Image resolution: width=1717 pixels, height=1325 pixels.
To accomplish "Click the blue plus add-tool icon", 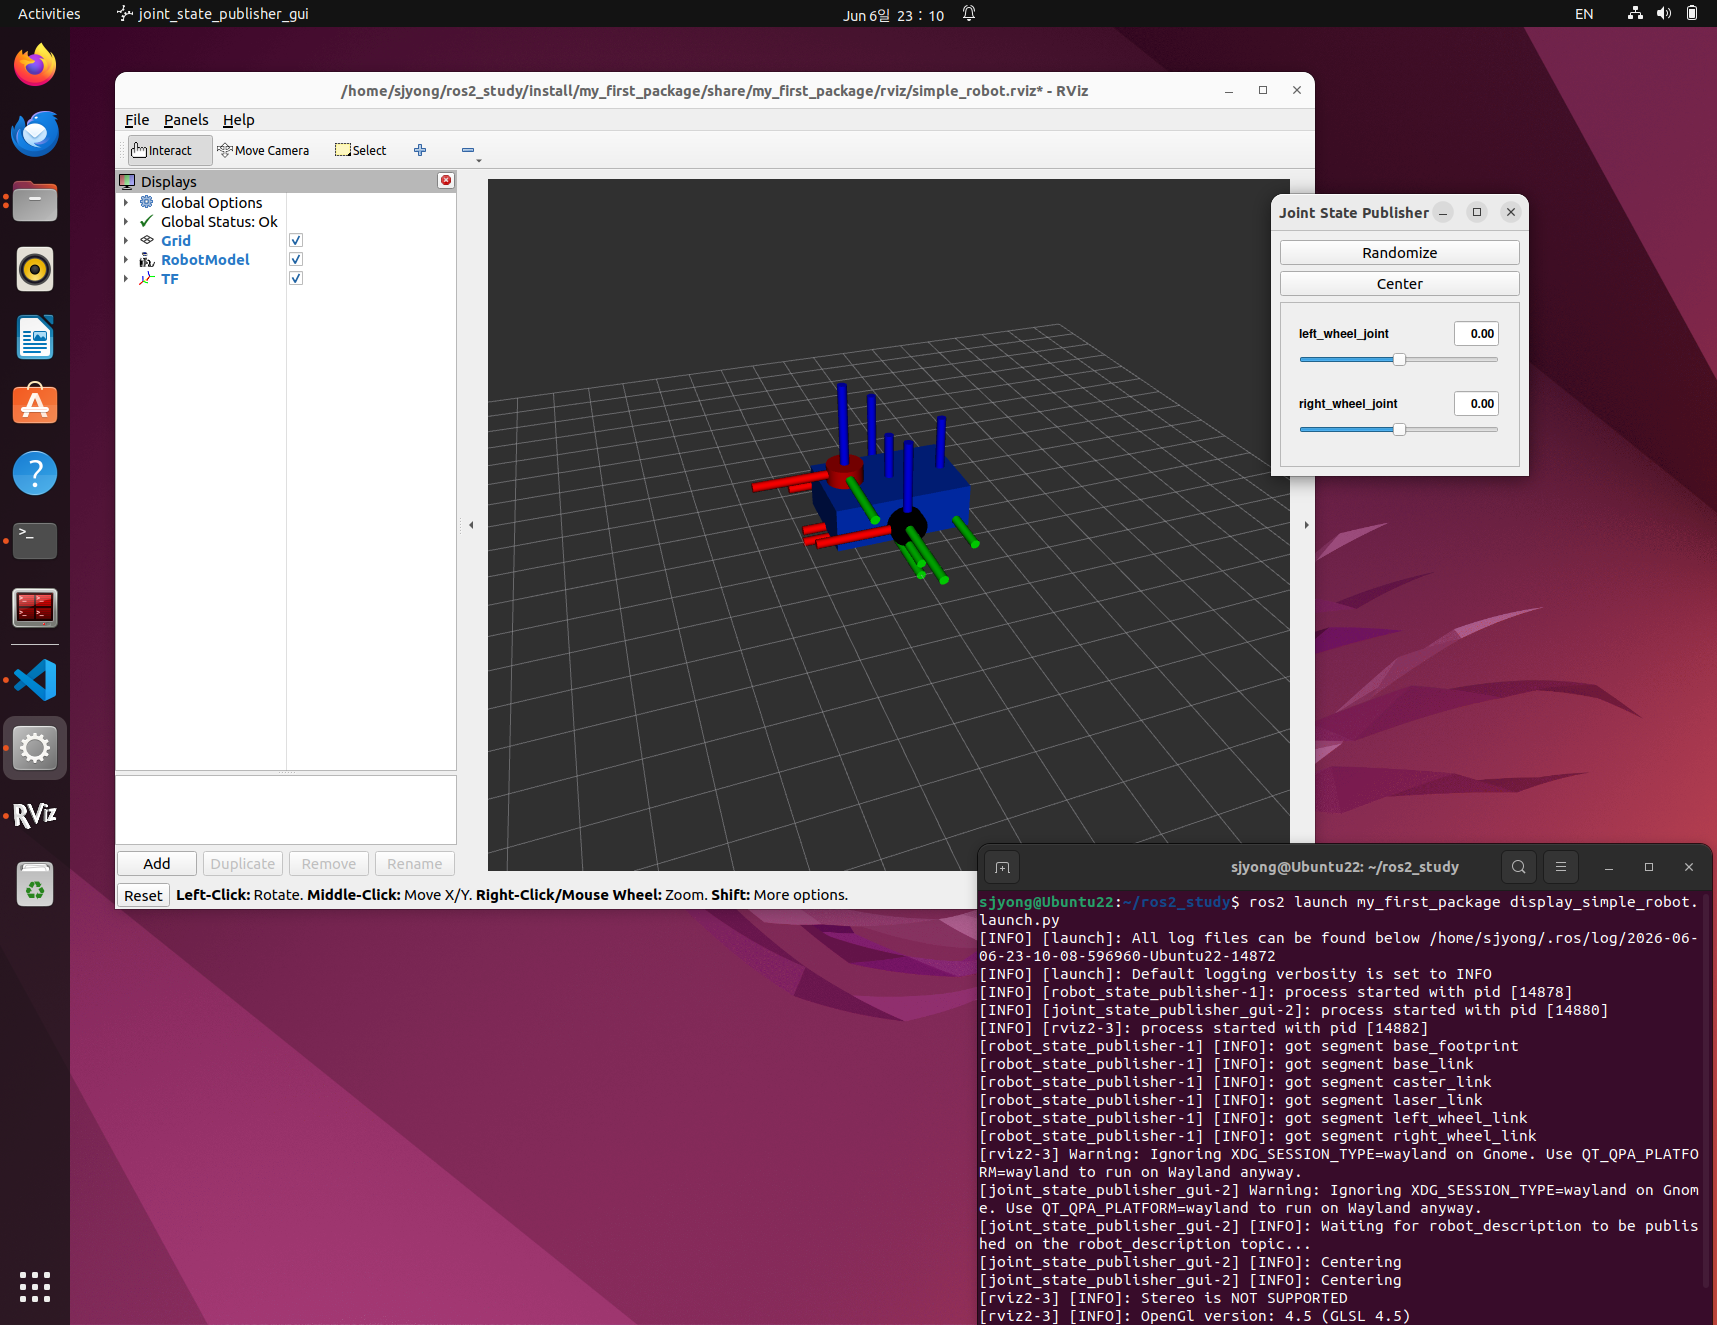I will [x=420, y=150].
